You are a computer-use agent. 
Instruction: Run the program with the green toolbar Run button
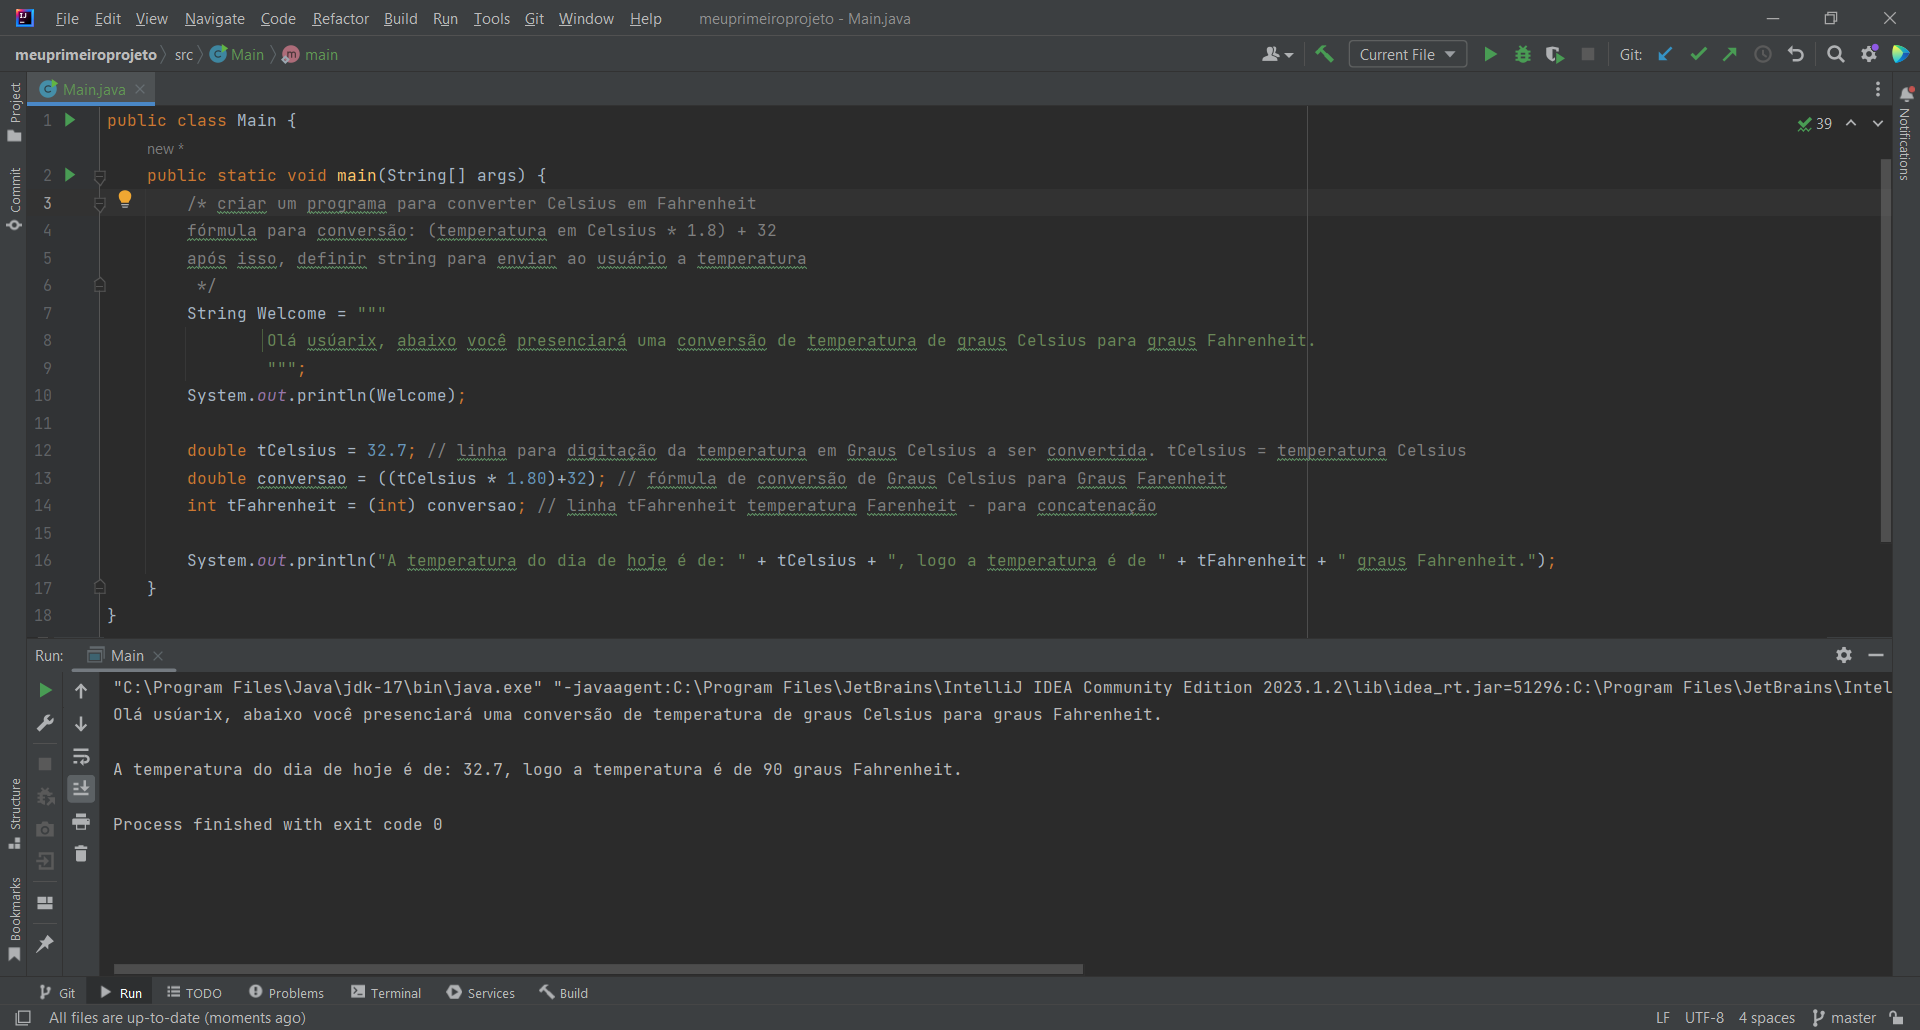click(1490, 55)
